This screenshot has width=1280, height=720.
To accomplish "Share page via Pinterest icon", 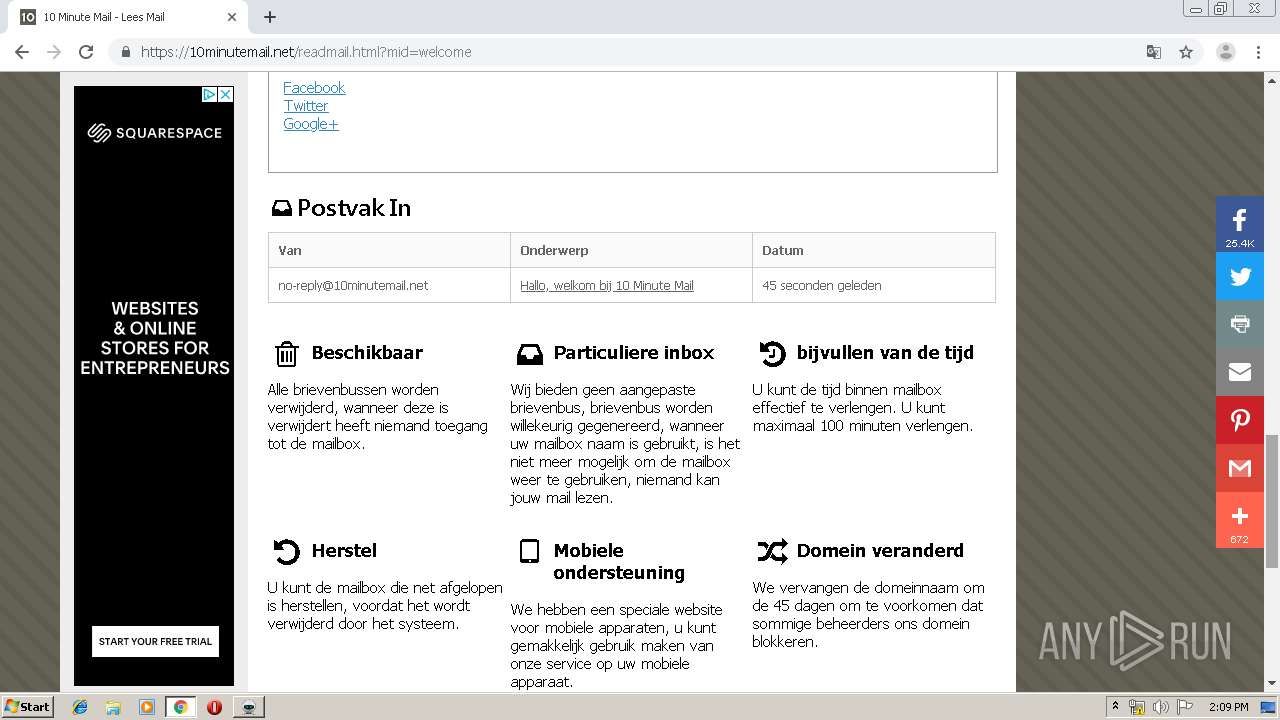I will 1240,420.
